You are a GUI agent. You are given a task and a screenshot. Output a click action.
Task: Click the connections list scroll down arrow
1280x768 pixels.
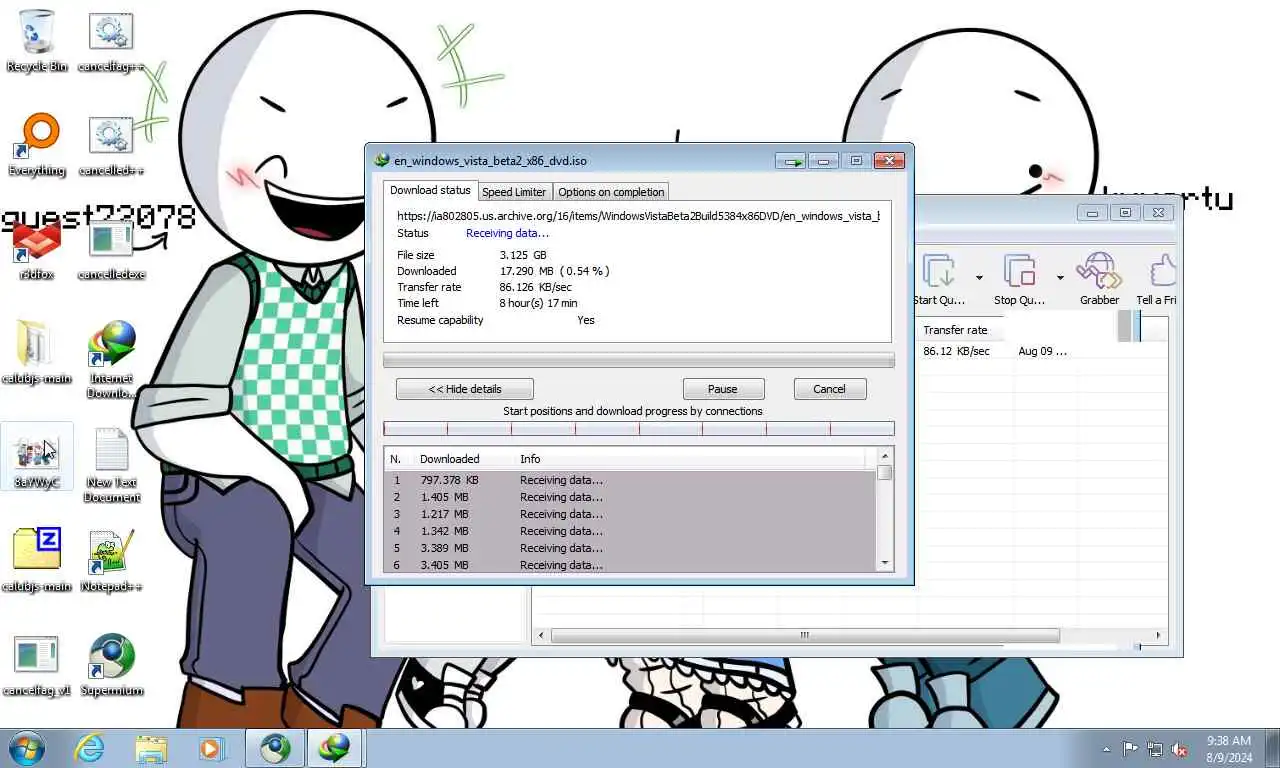pos(885,563)
